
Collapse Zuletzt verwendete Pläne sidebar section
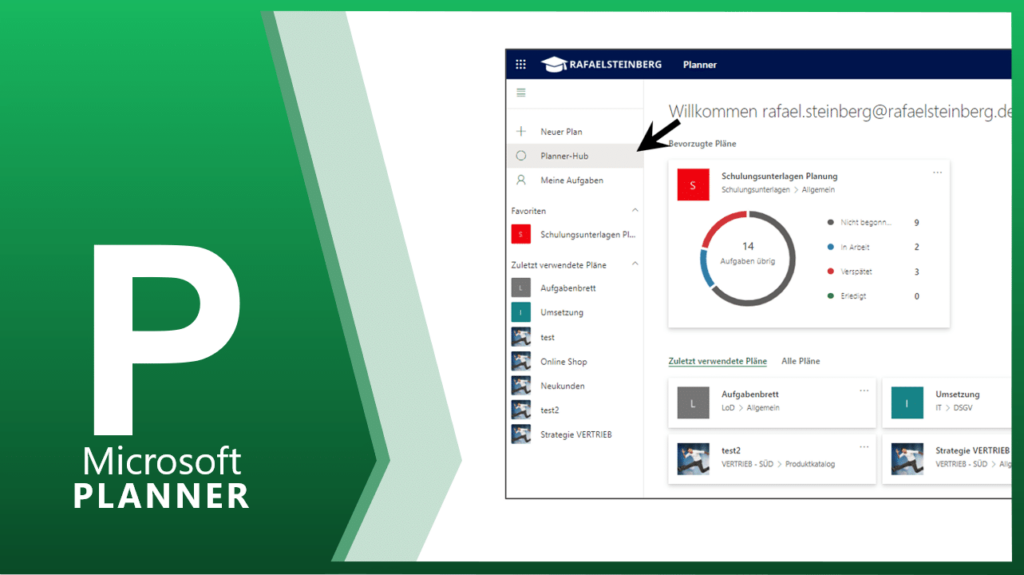click(634, 265)
